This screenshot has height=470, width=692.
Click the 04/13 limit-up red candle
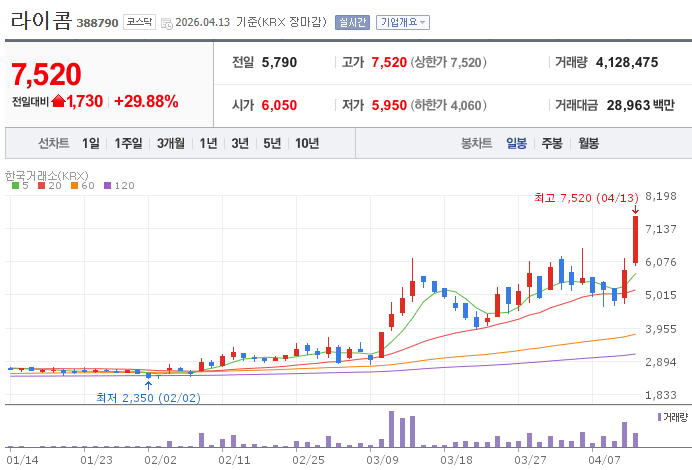(x=636, y=240)
